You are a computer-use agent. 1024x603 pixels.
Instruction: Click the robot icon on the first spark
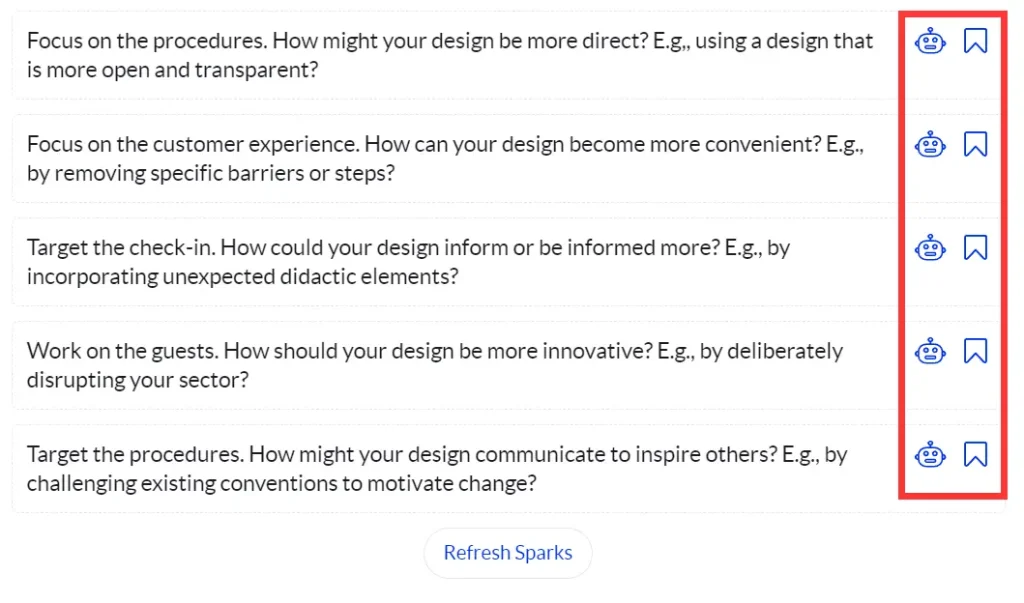[931, 41]
